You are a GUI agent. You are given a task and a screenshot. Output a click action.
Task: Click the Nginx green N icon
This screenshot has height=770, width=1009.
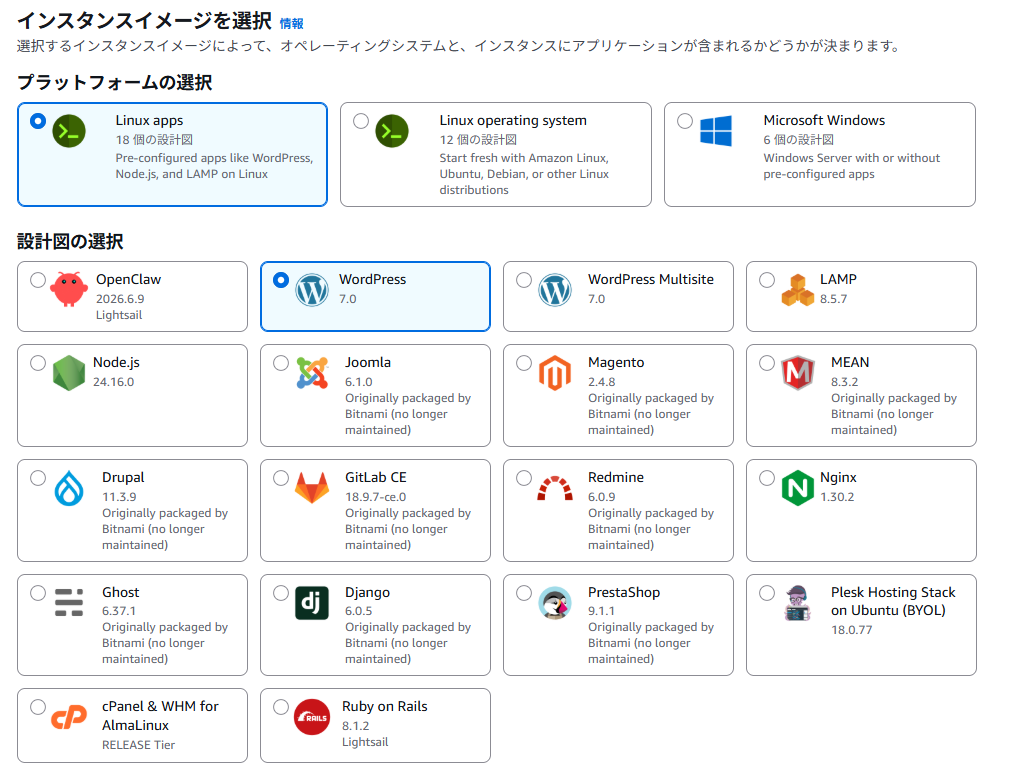point(798,488)
